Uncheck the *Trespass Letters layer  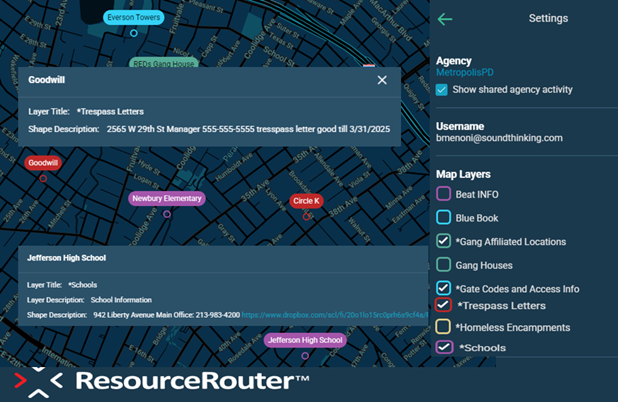pos(443,305)
